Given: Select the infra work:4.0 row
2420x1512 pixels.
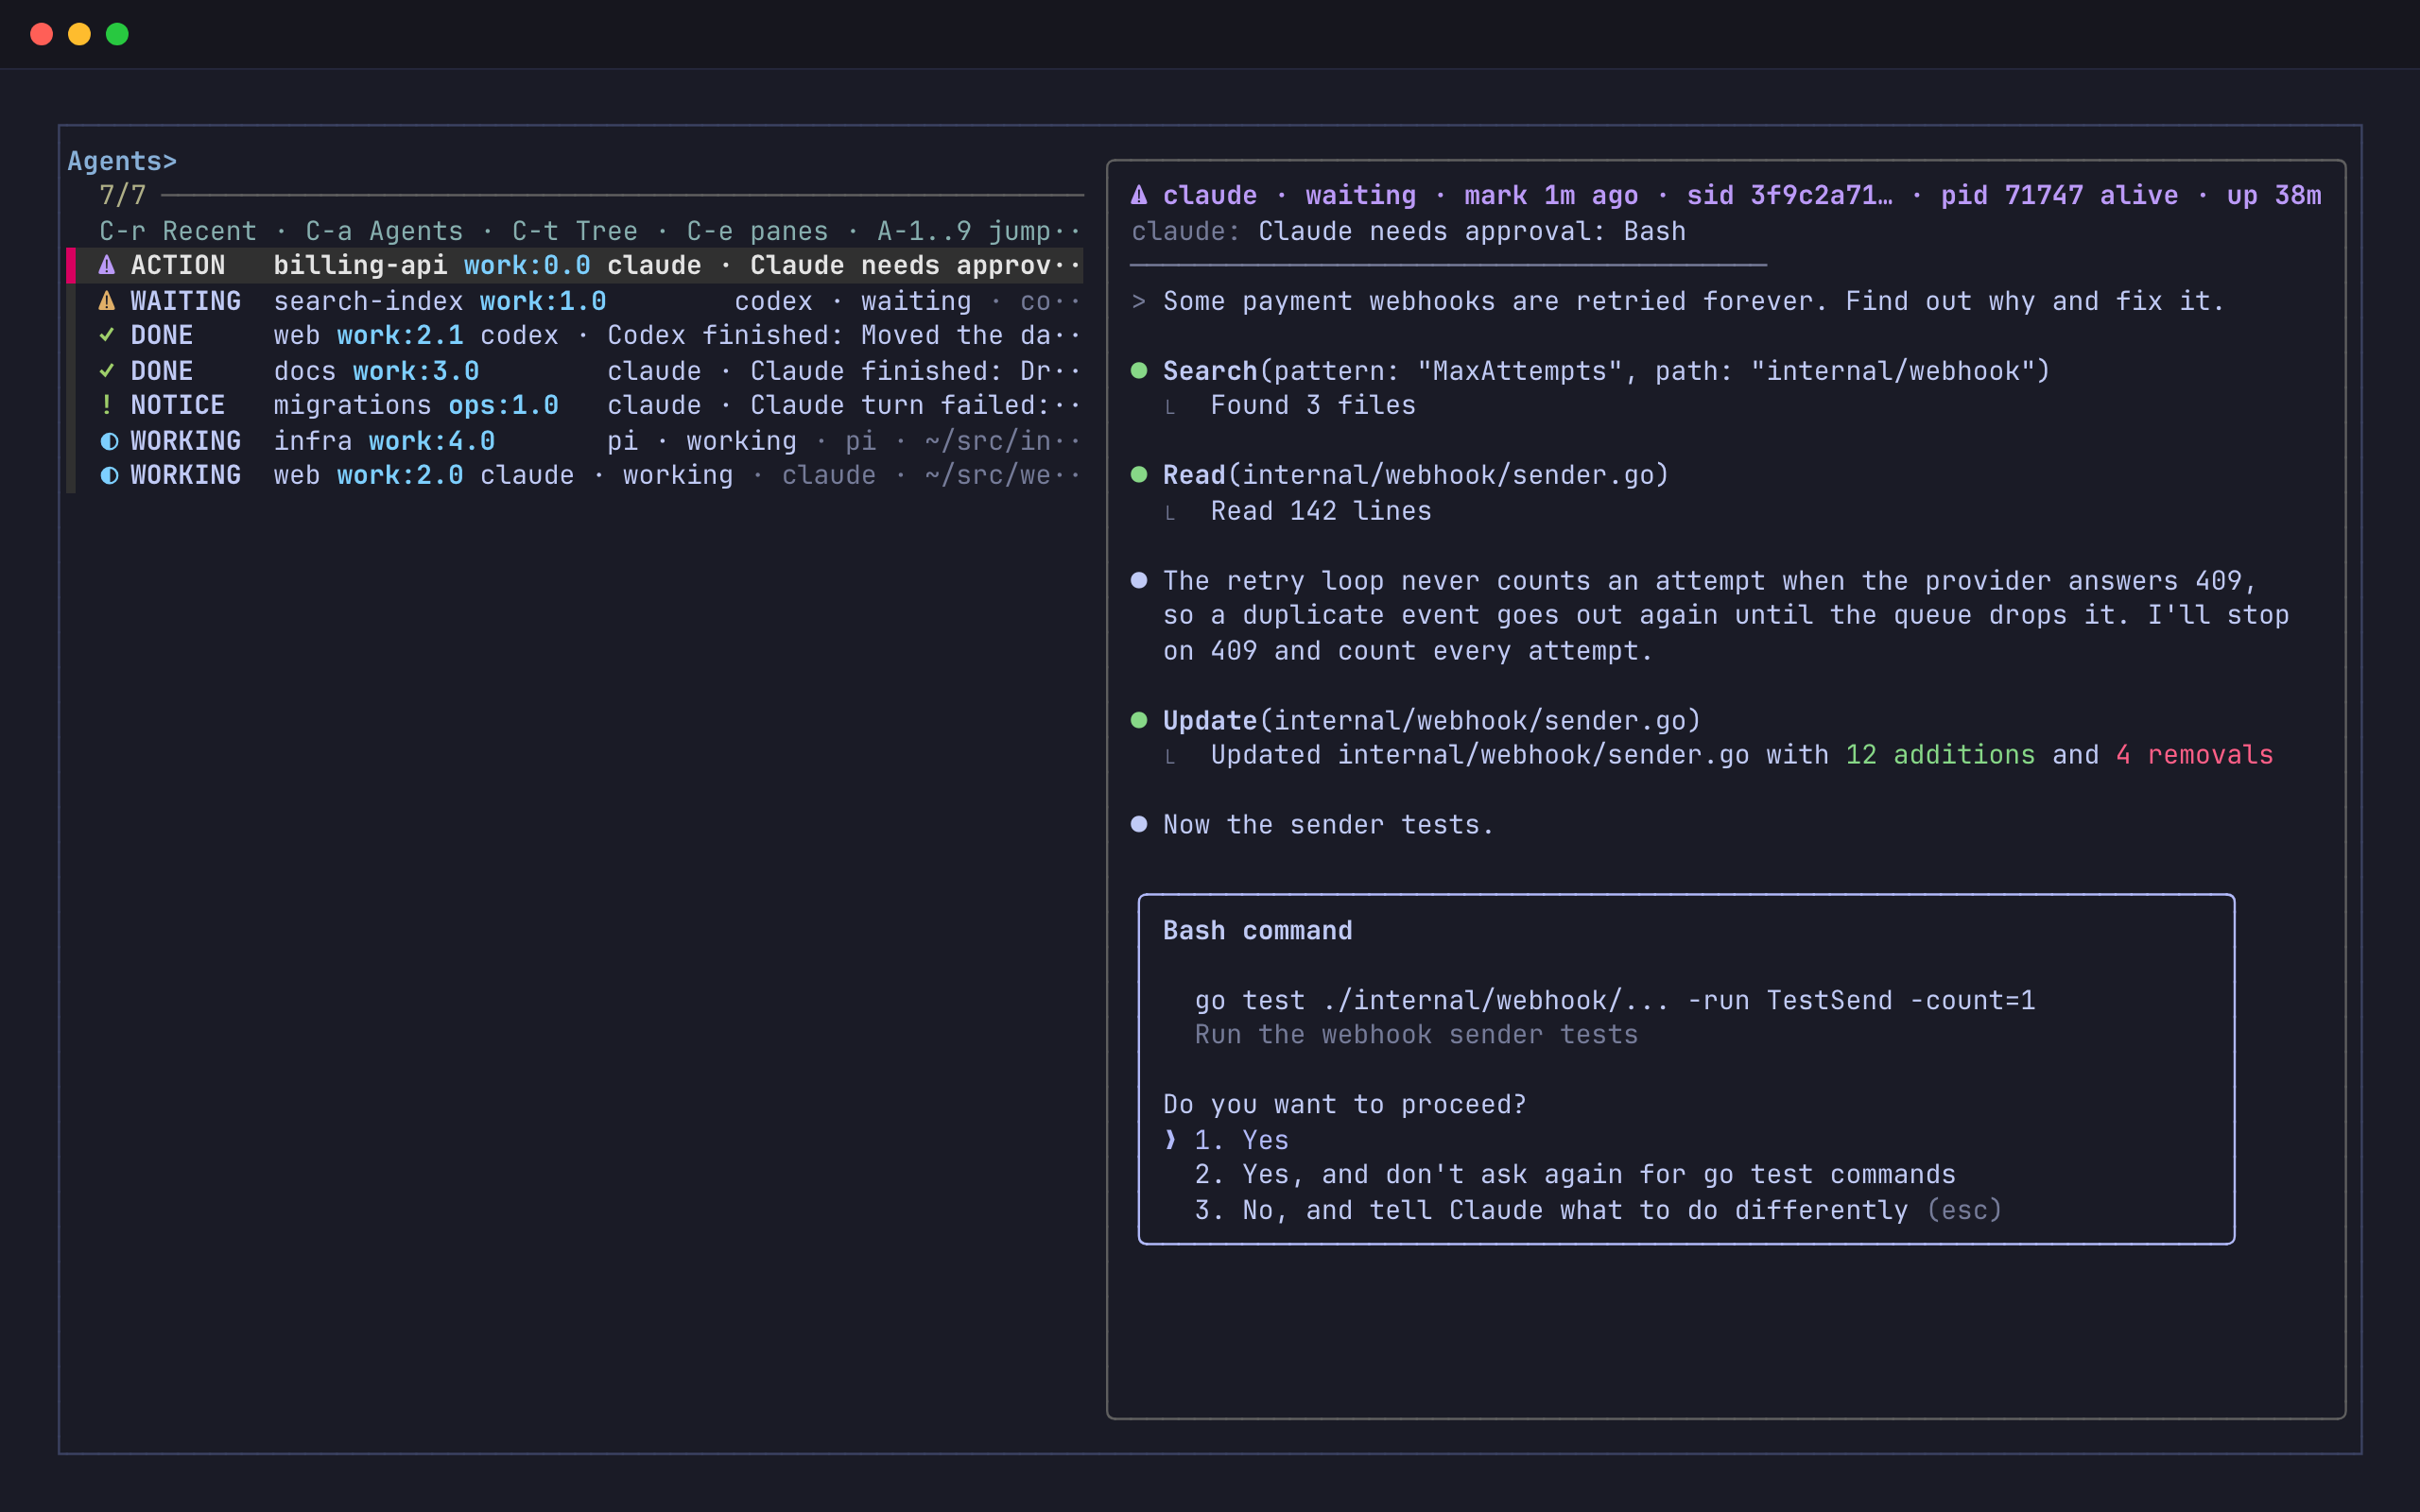Looking at the screenshot, I should pyautogui.click(x=575, y=441).
